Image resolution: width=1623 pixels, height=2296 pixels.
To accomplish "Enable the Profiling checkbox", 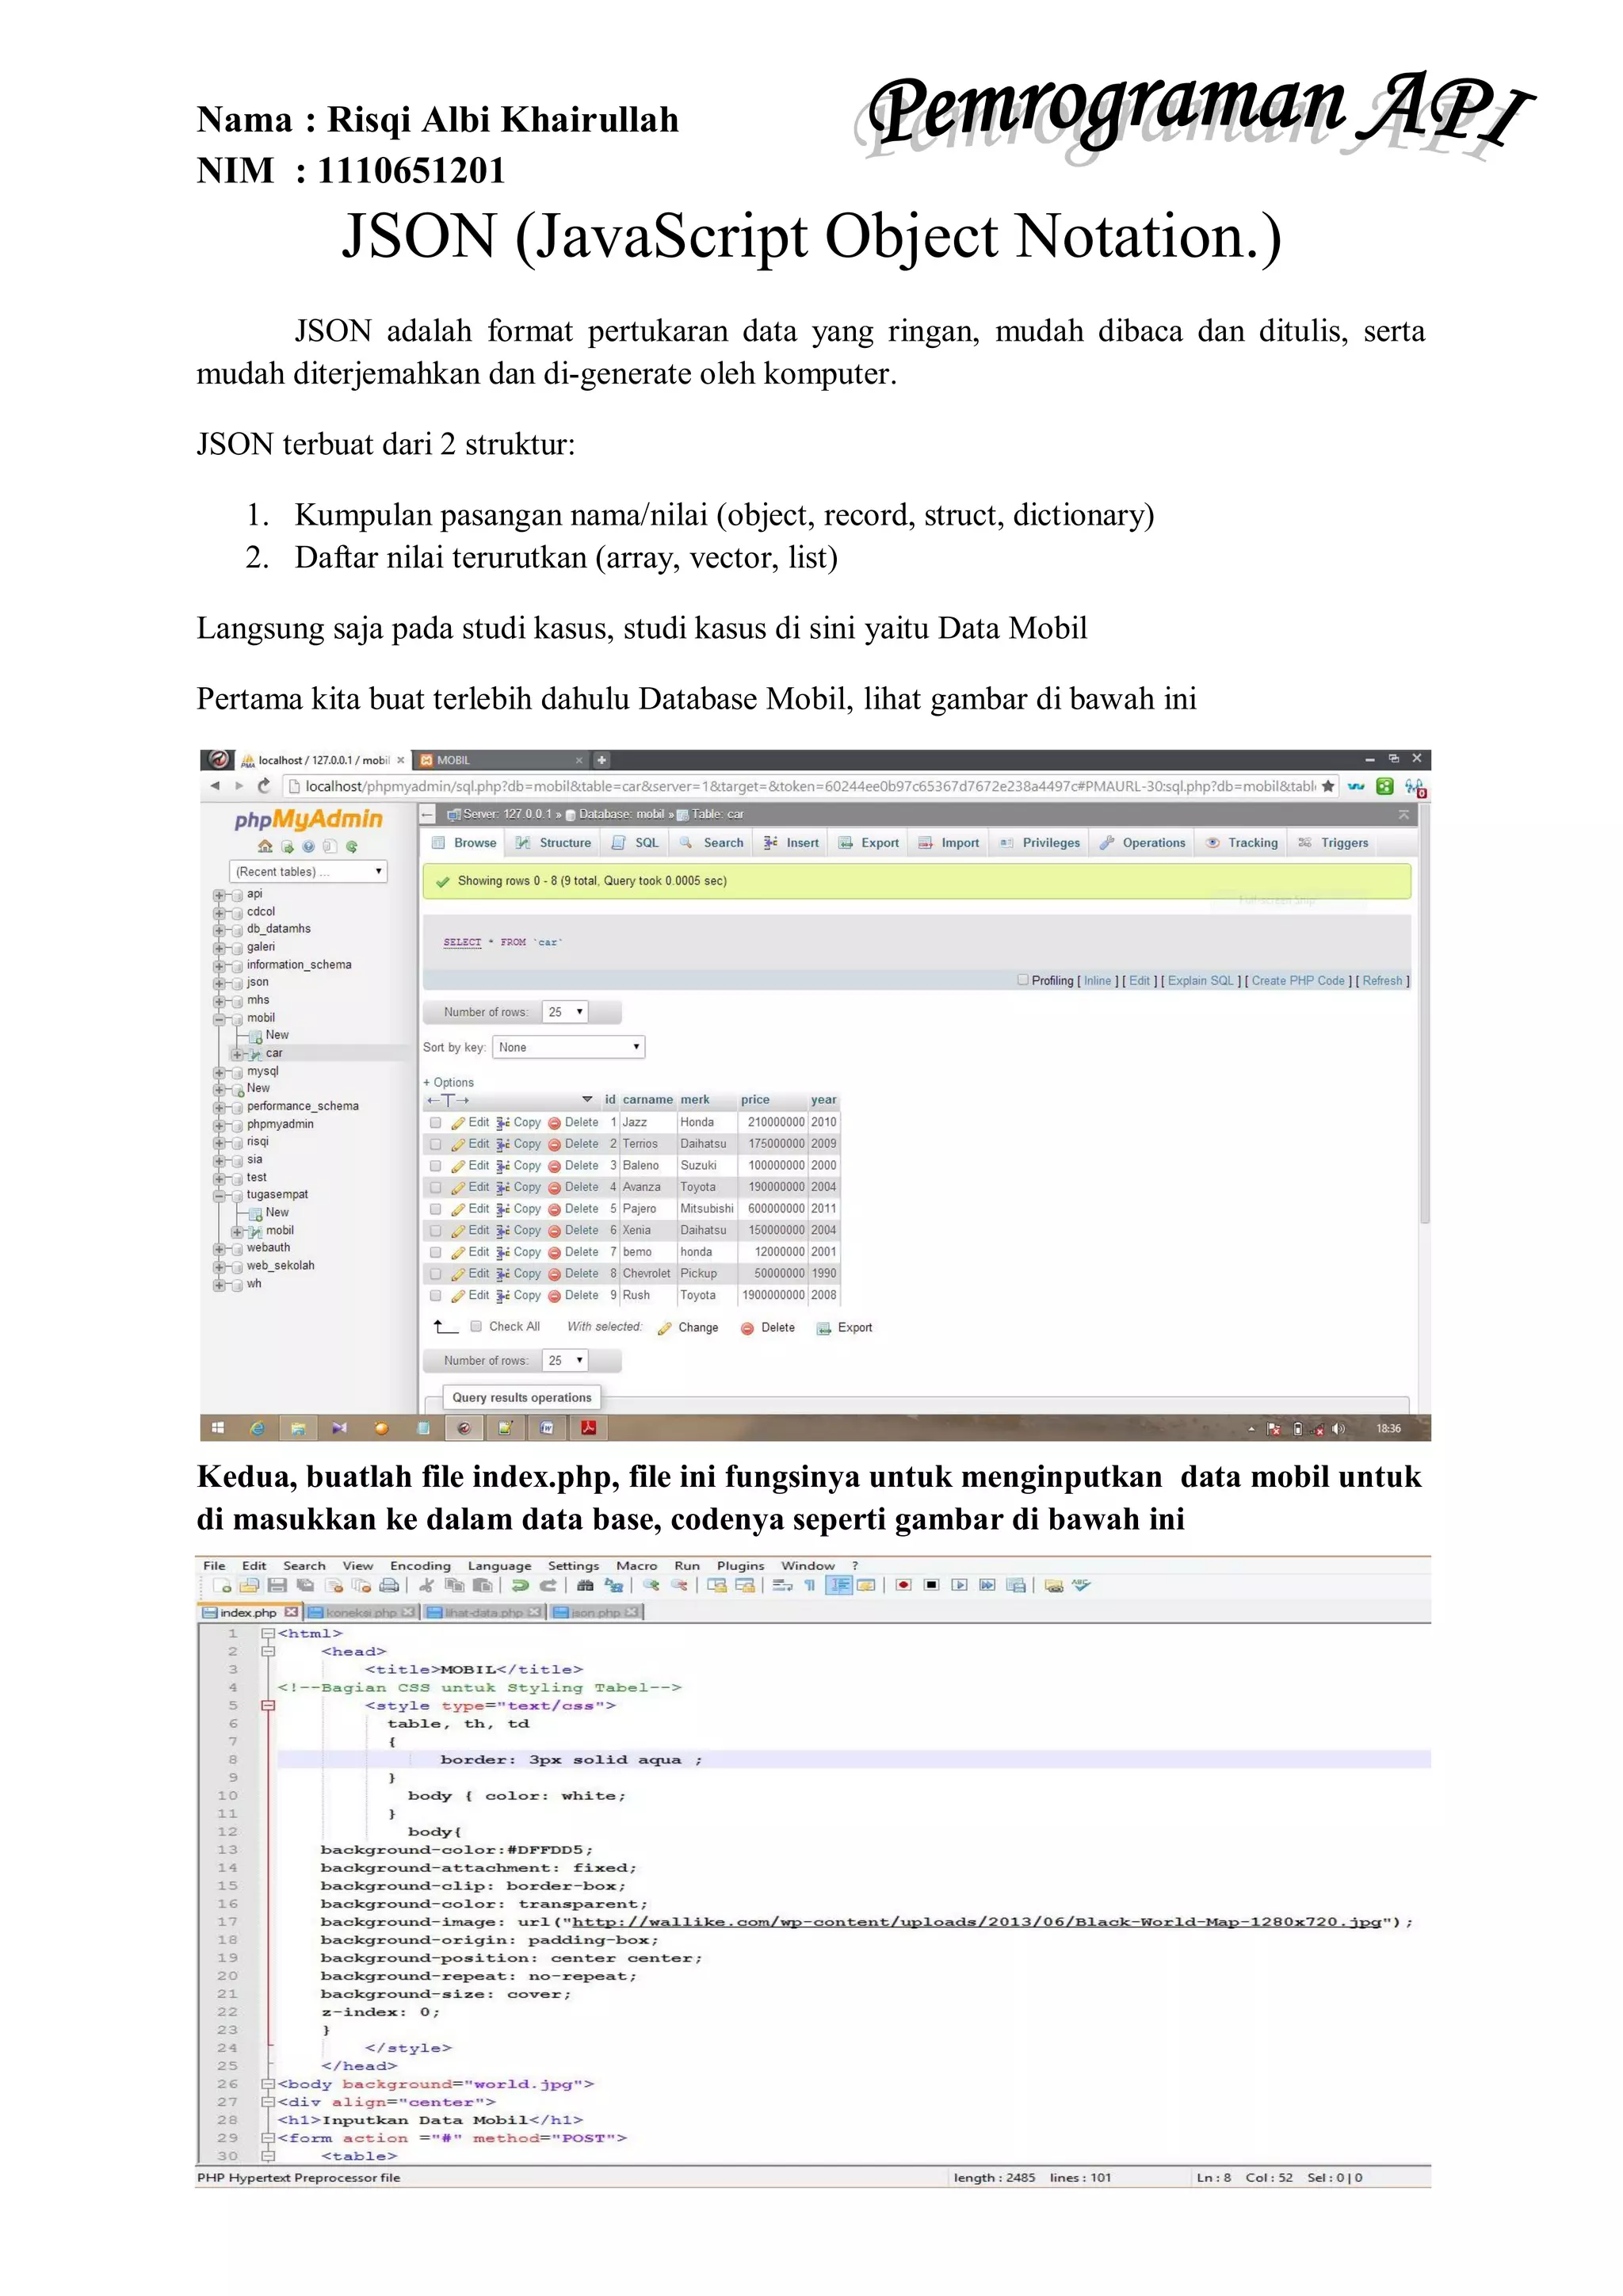I will pyautogui.click(x=1022, y=980).
